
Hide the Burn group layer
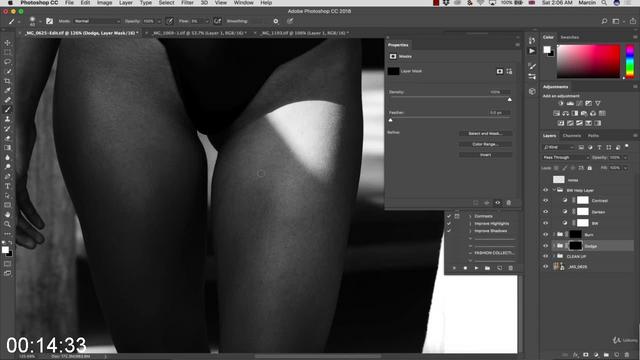[546, 235]
